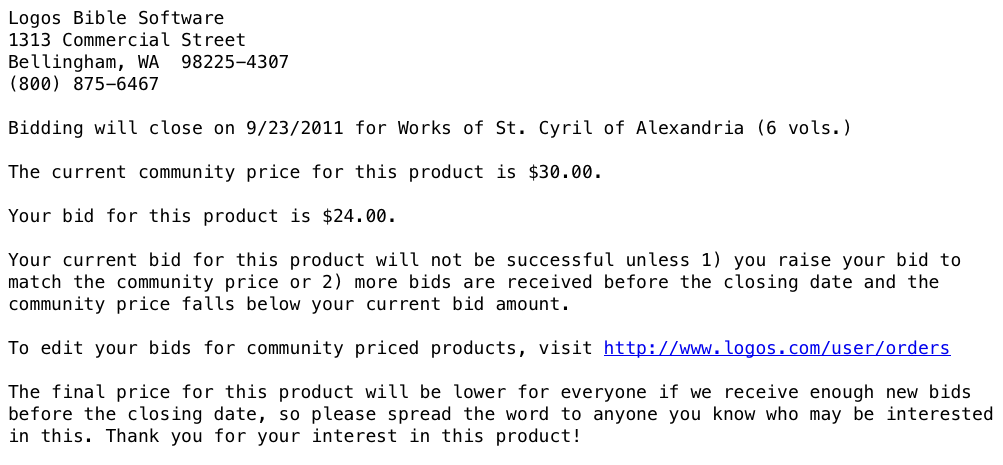Click "will not be successful" in the warning
Image resolution: width=1003 pixels, height=465 pixels.
pyautogui.click(x=495, y=260)
